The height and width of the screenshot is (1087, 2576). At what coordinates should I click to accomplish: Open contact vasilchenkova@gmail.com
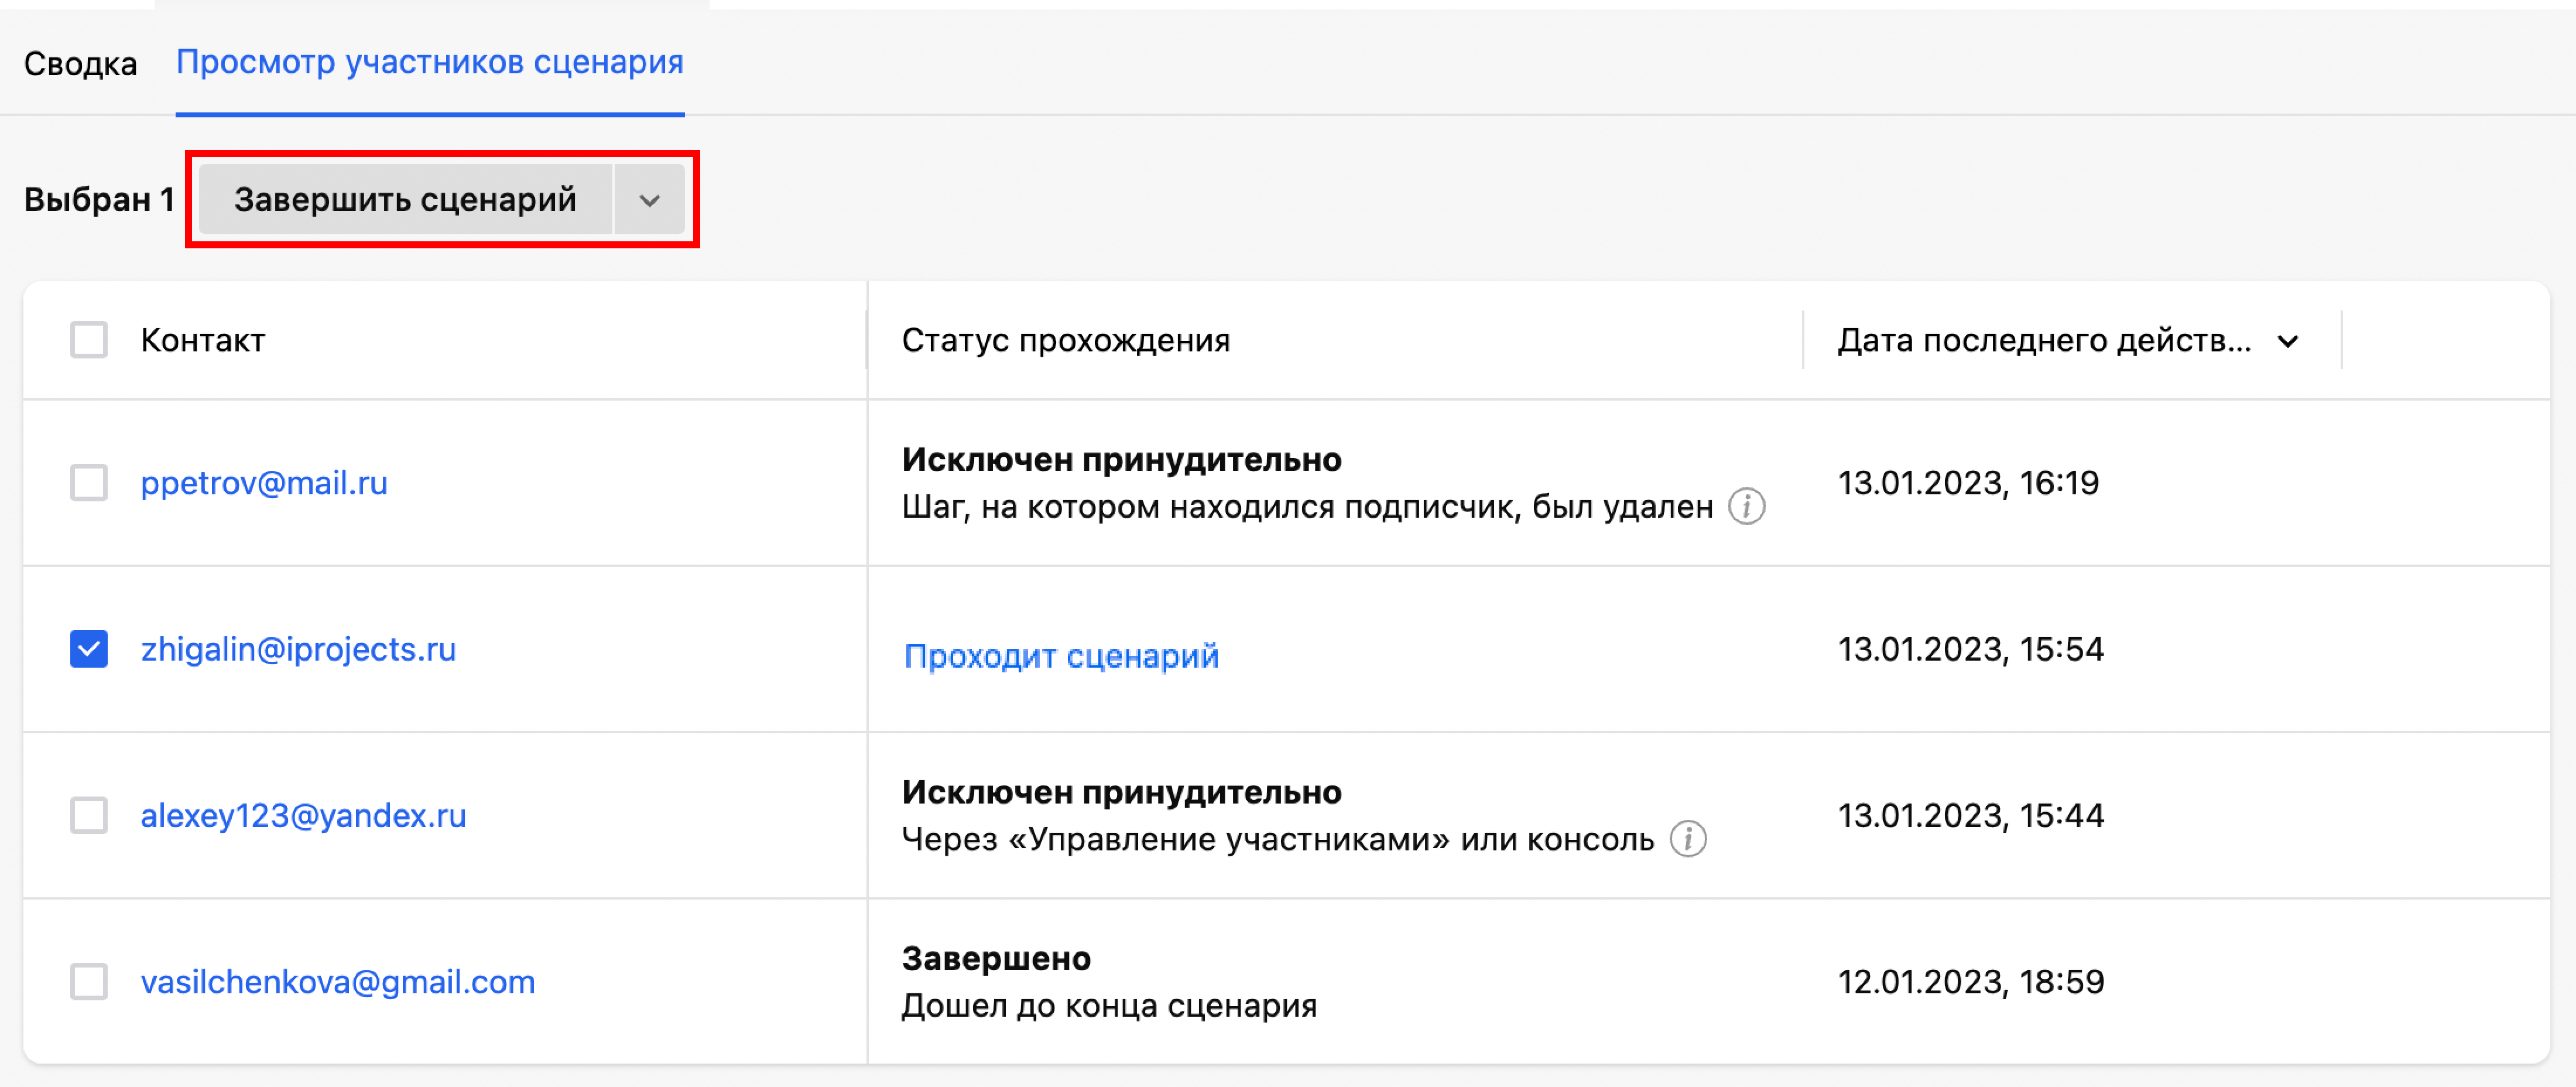click(337, 982)
